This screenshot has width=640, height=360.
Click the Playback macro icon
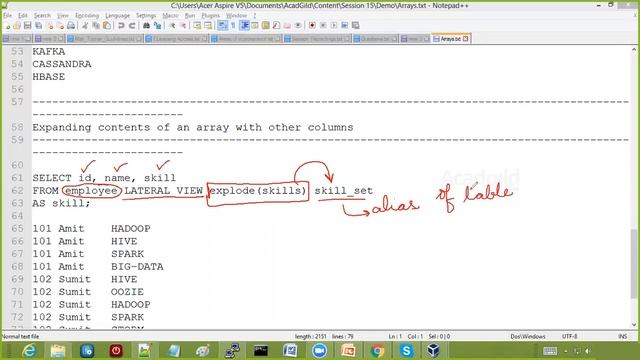coord(334,26)
